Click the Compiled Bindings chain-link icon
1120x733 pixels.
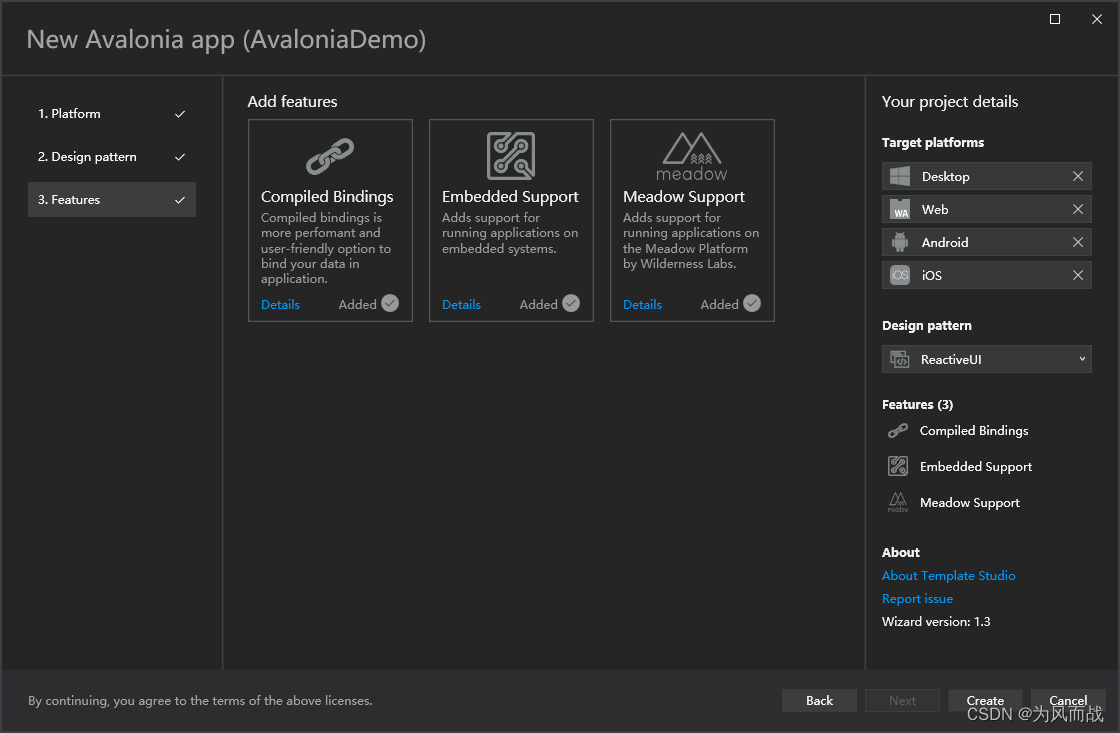(330, 155)
